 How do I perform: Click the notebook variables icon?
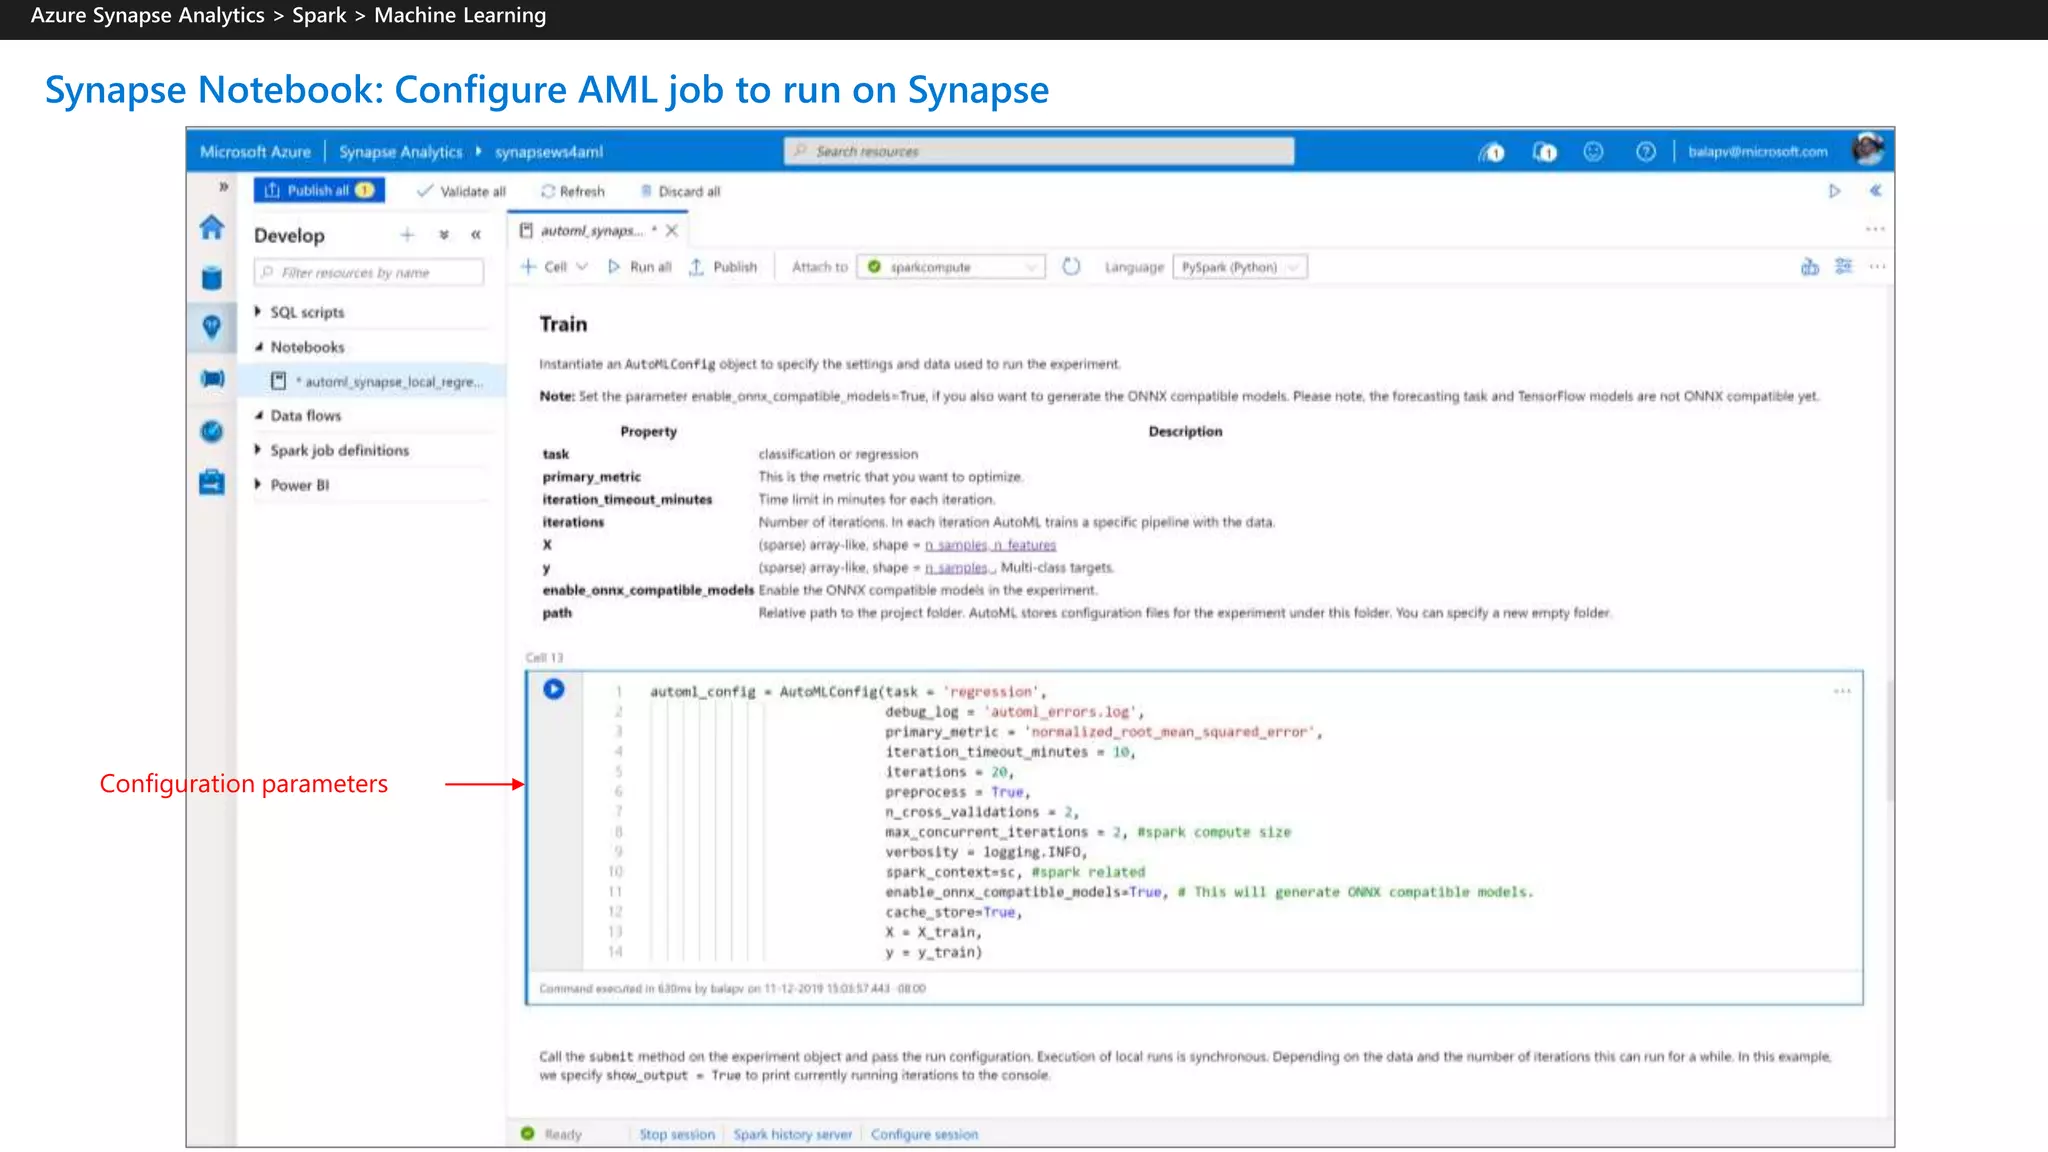(x=1810, y=267)
